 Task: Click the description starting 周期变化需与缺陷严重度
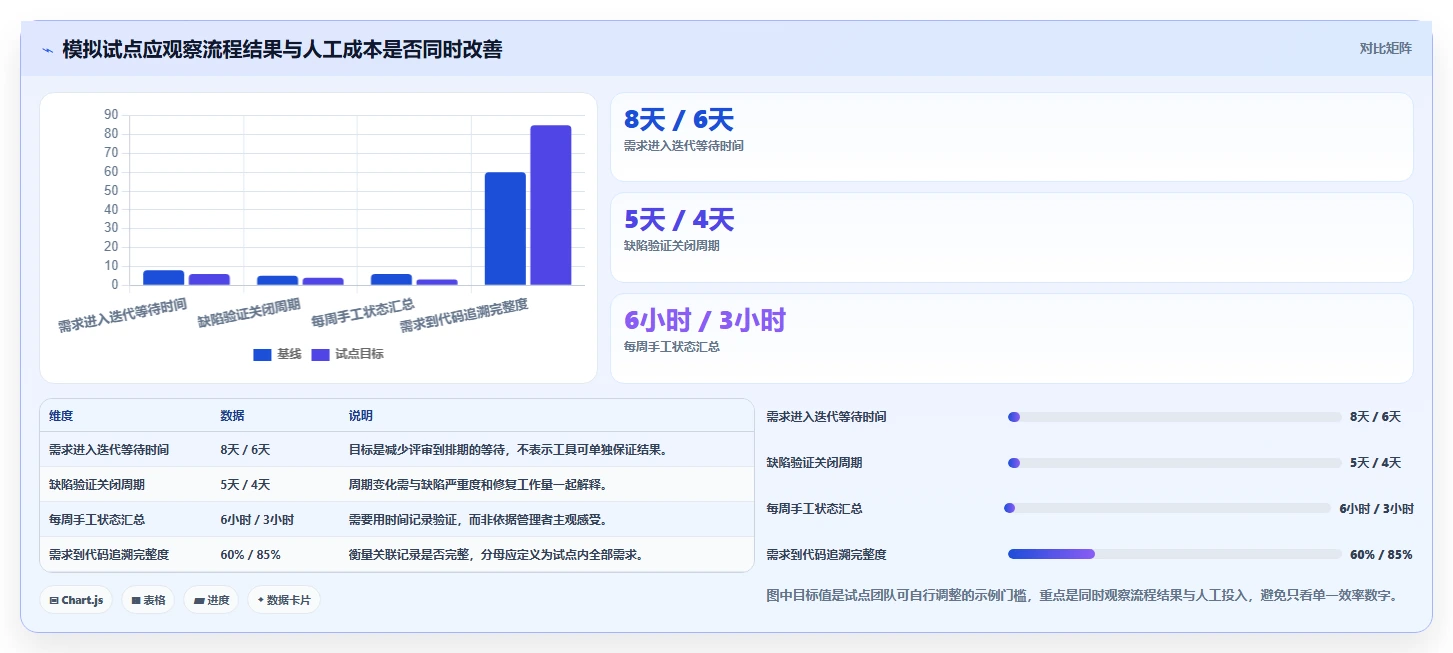coord(477,485)
